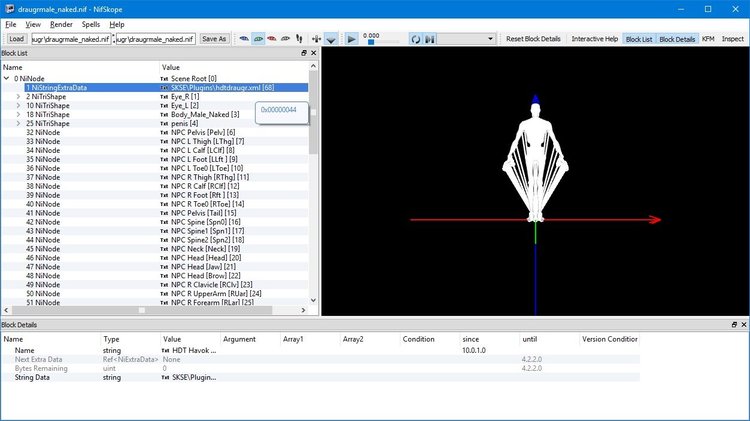Screen dimensions: 750x421
Task: Click the Name column header in Block List
Action: tap(80, 67)
